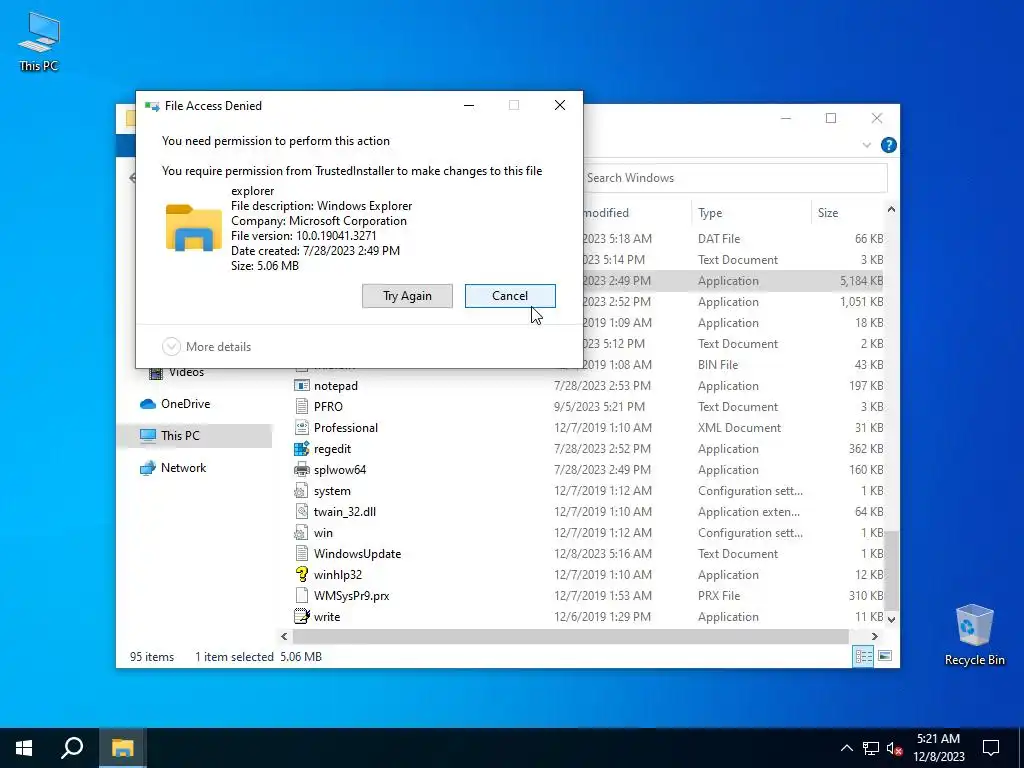Click the 5,184 KB size cell
The image size is (1024, 768).
tap(861, 281)
